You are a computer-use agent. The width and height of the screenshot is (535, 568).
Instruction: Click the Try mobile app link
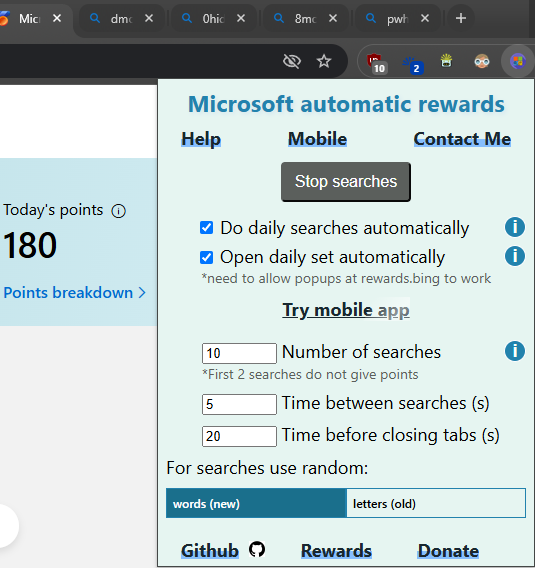(346, 310)
